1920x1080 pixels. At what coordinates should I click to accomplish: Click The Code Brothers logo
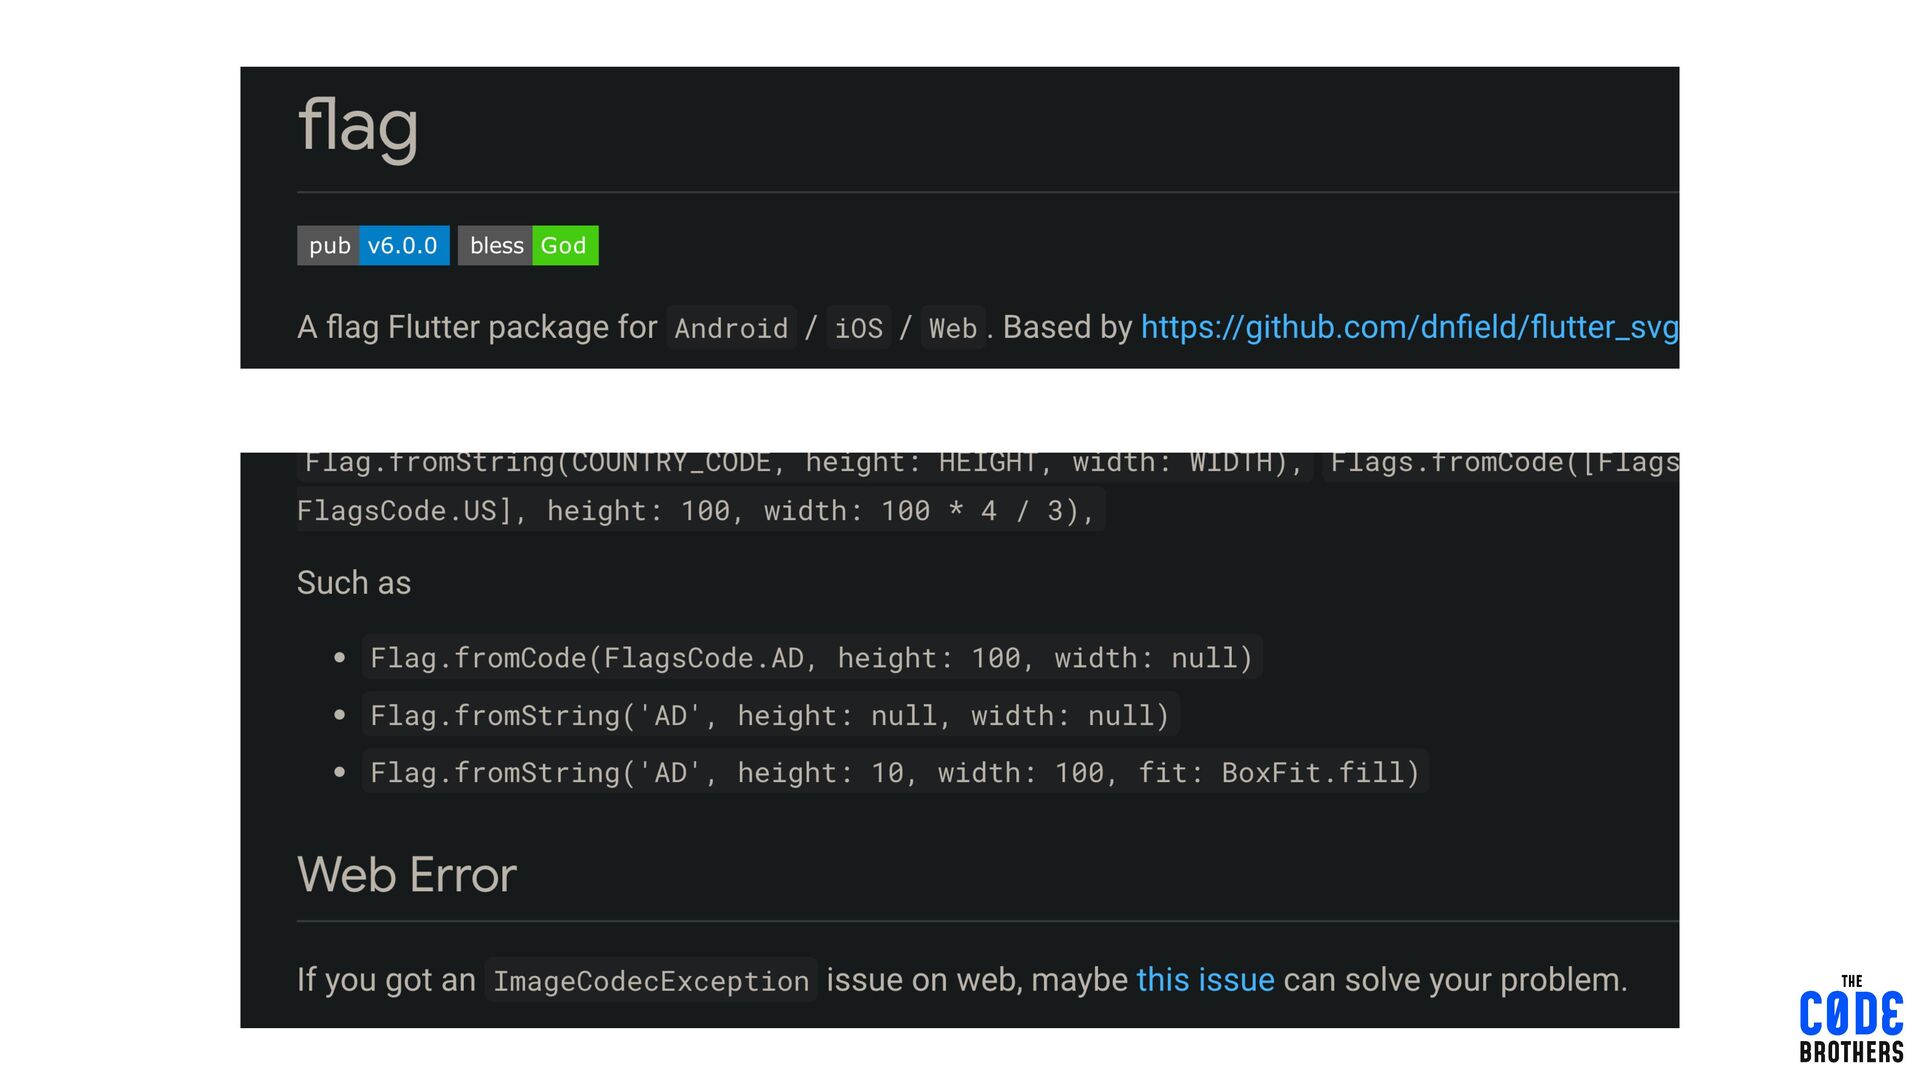click(x=1851, y=1018)
